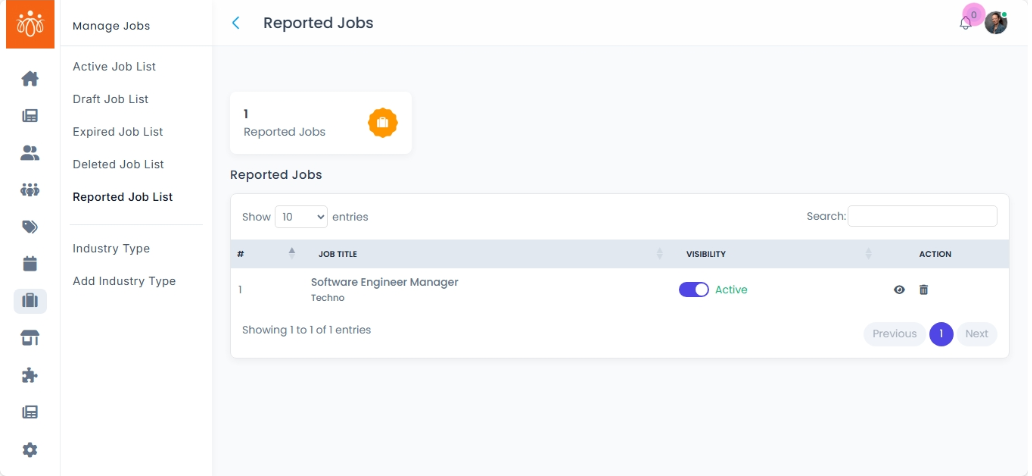Sort by the # column arrow

point(292,254)
